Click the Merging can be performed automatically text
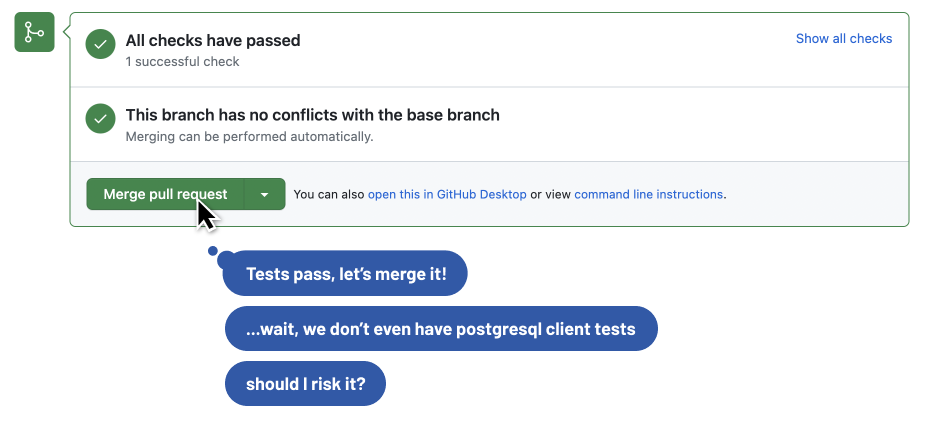Screen dimensions: 930x434 pos(249,136)
